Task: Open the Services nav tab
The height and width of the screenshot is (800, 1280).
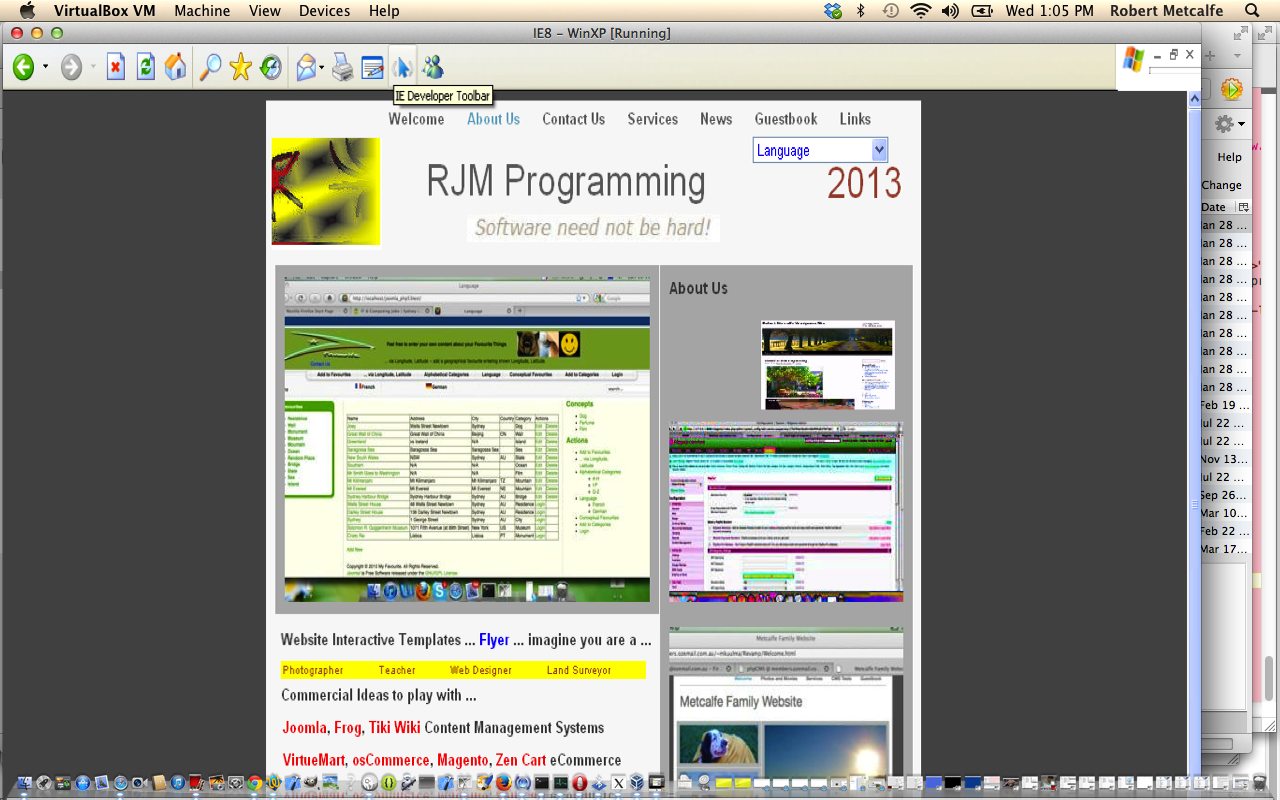Action: [x=652, y=118]
